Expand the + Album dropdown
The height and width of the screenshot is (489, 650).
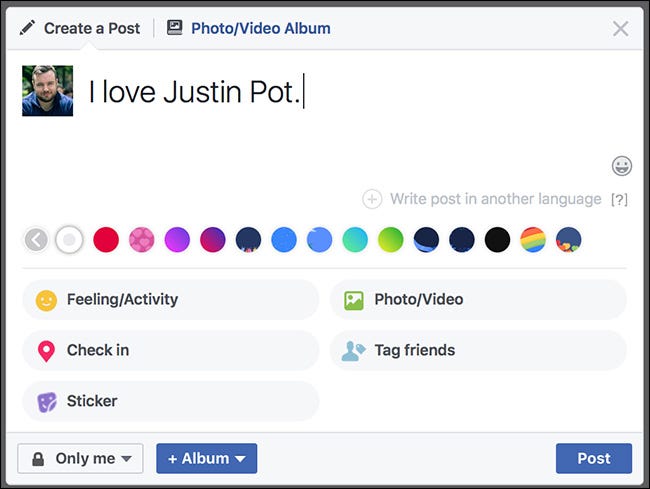click(206, 458)
